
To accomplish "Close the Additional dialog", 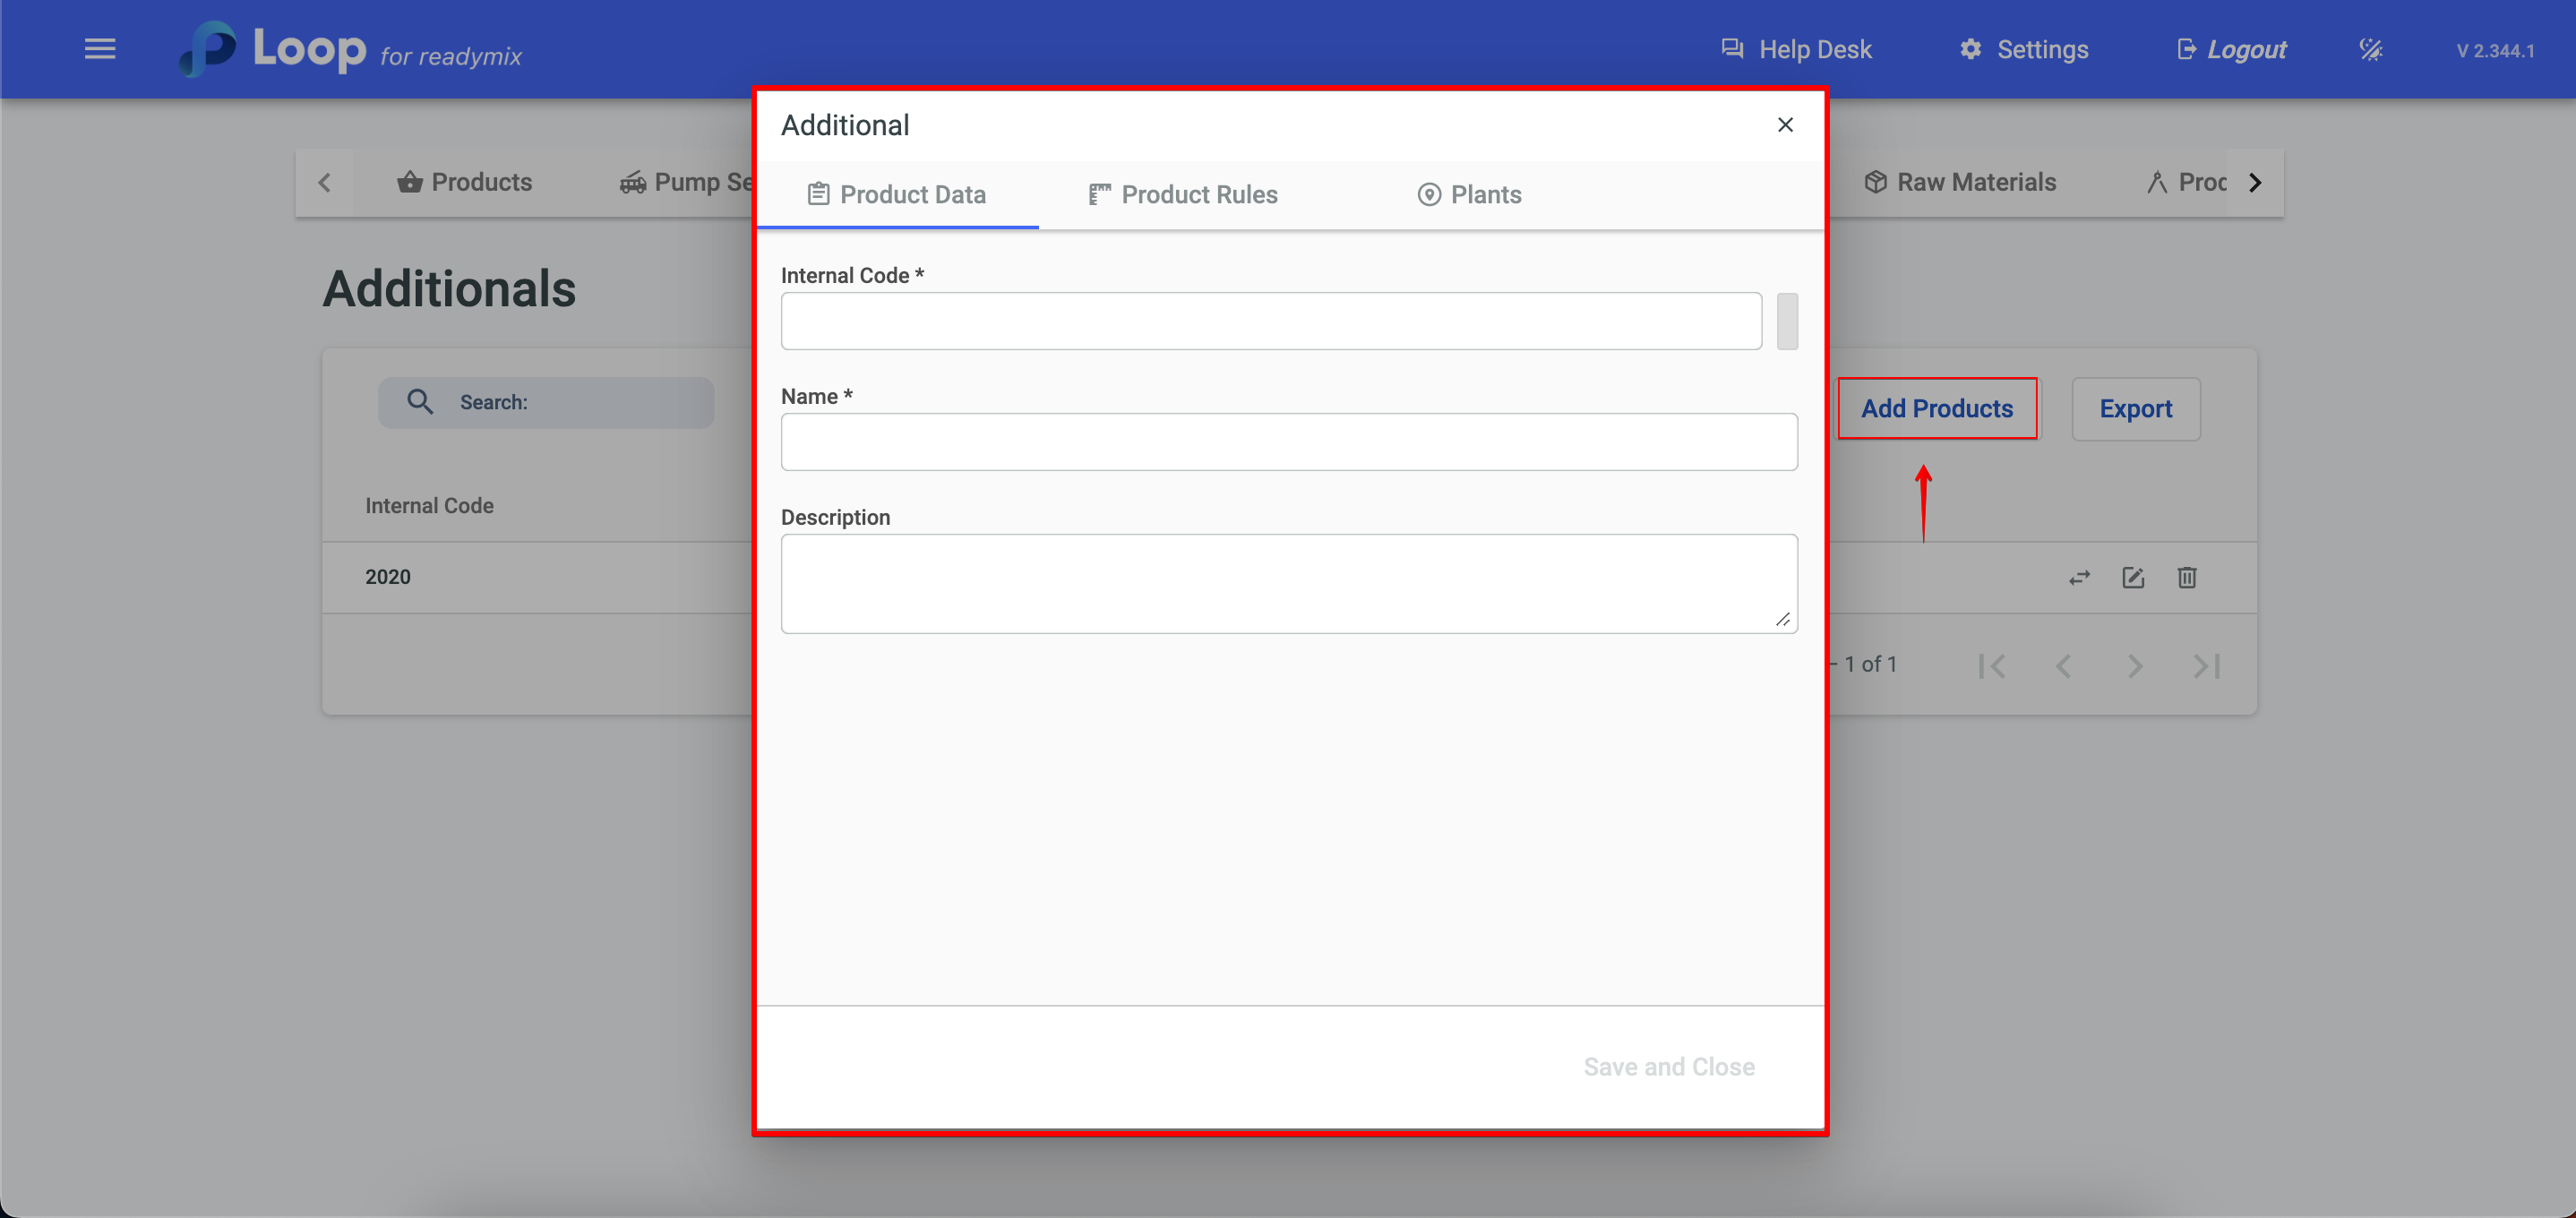I will click(x=1785, y=125).
